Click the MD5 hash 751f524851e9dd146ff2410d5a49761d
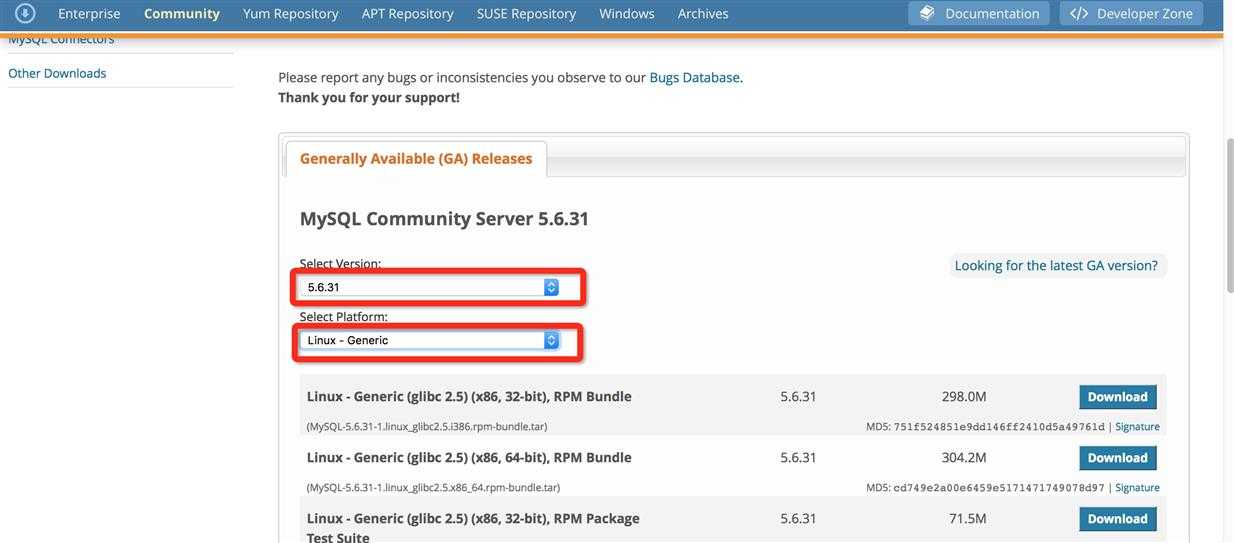This screenshot has height=543, width=1234. pos(999,427)
